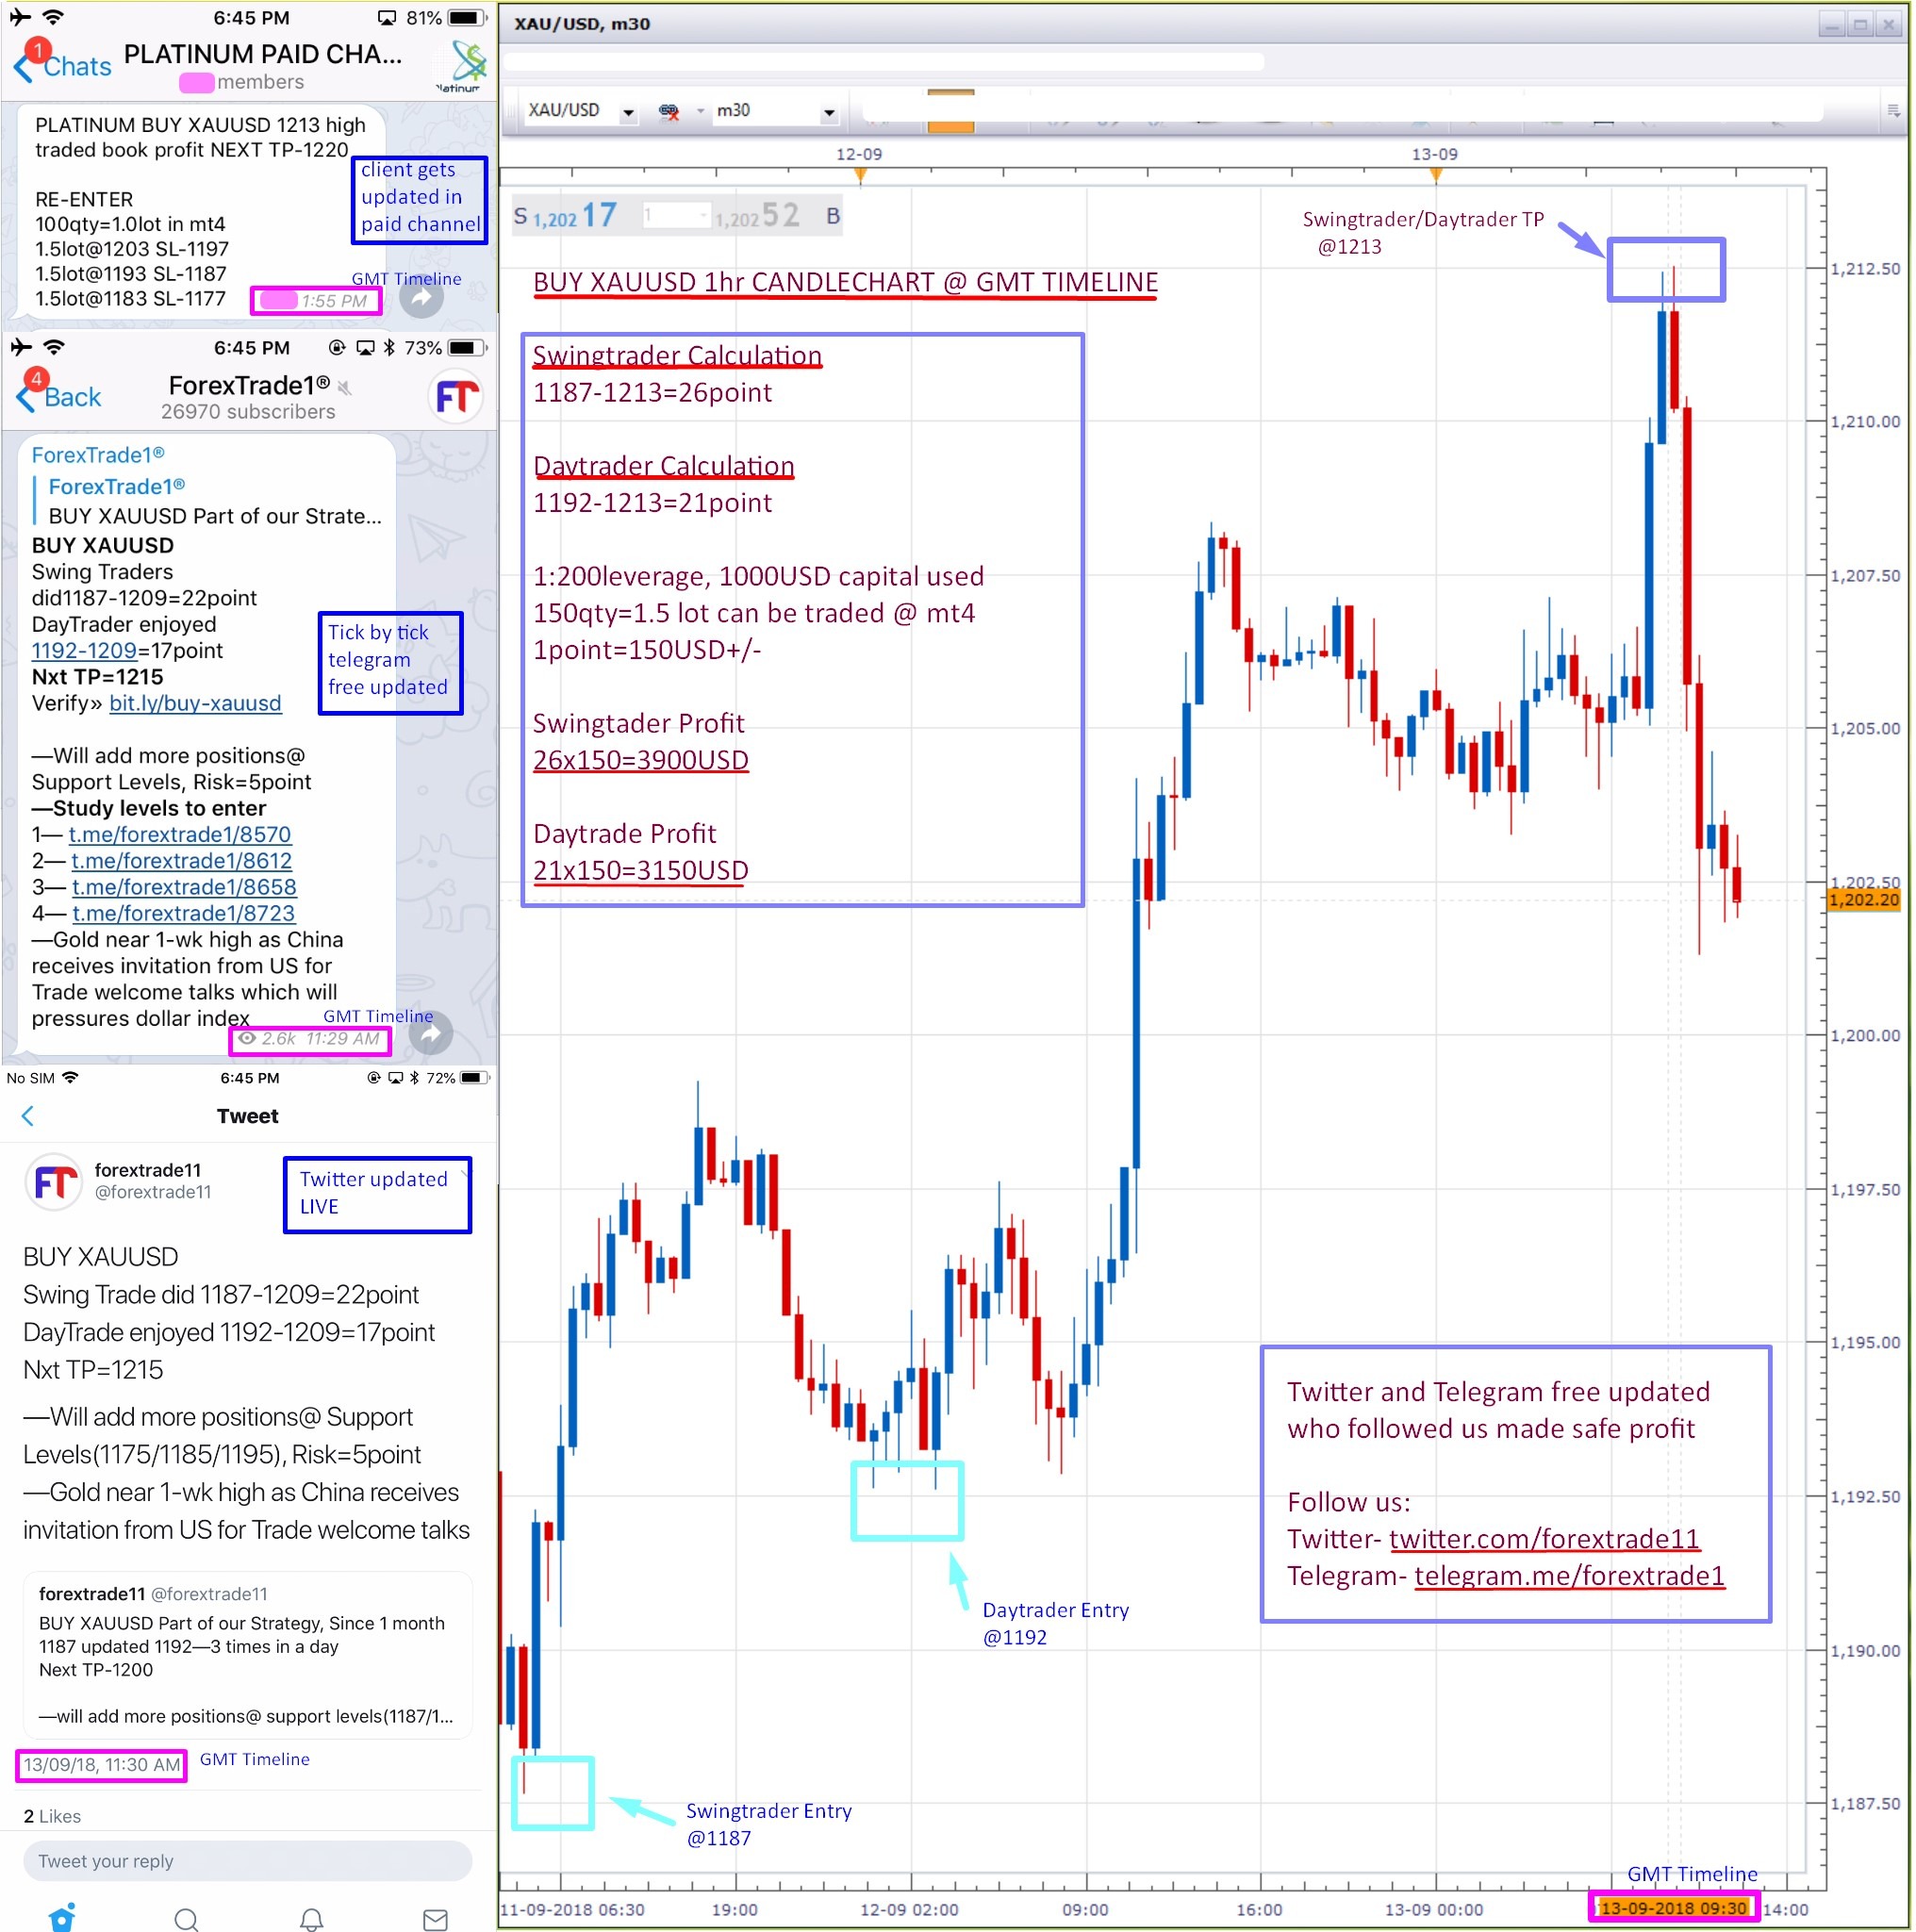Open the @forextrade11 handle under the name
Image resolution: width=1916 pixels, height=1932 pixels.
click(153, 1192)
